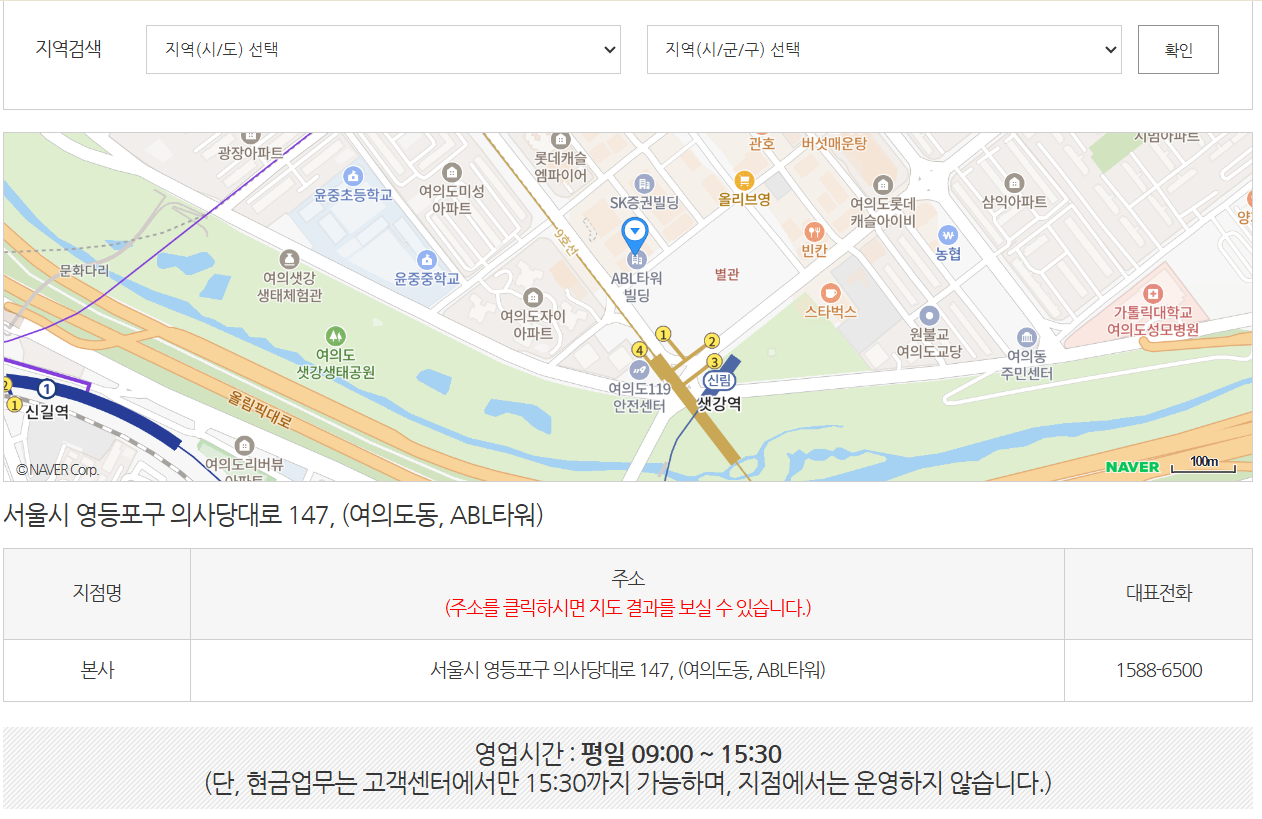This screenshot has width=1262, height=819.
Task: Open the 지역(시/도) 선택 dropdown
Action: 383,49
